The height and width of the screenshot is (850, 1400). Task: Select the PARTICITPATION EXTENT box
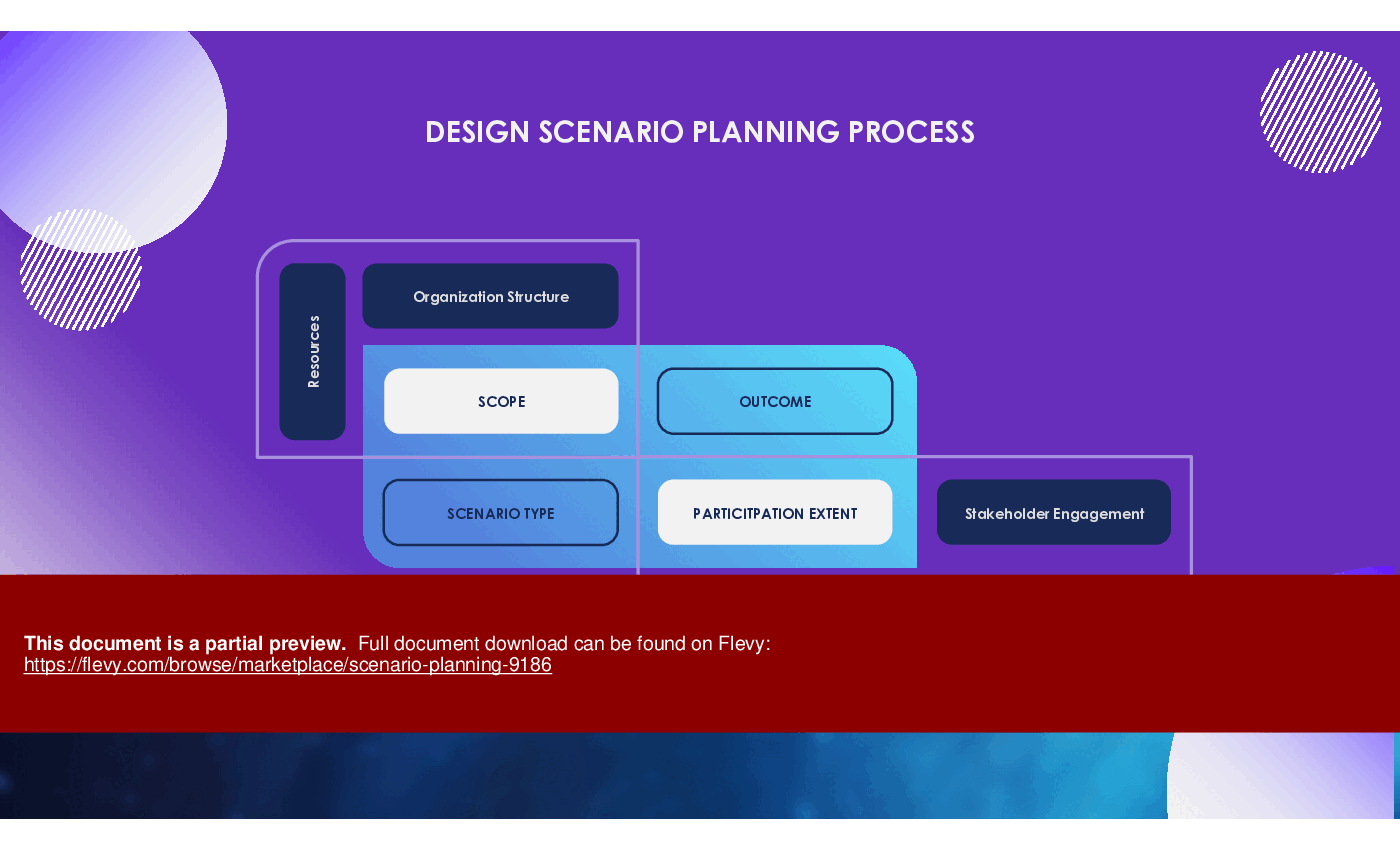pyautogui.click(x=775, y=513)
